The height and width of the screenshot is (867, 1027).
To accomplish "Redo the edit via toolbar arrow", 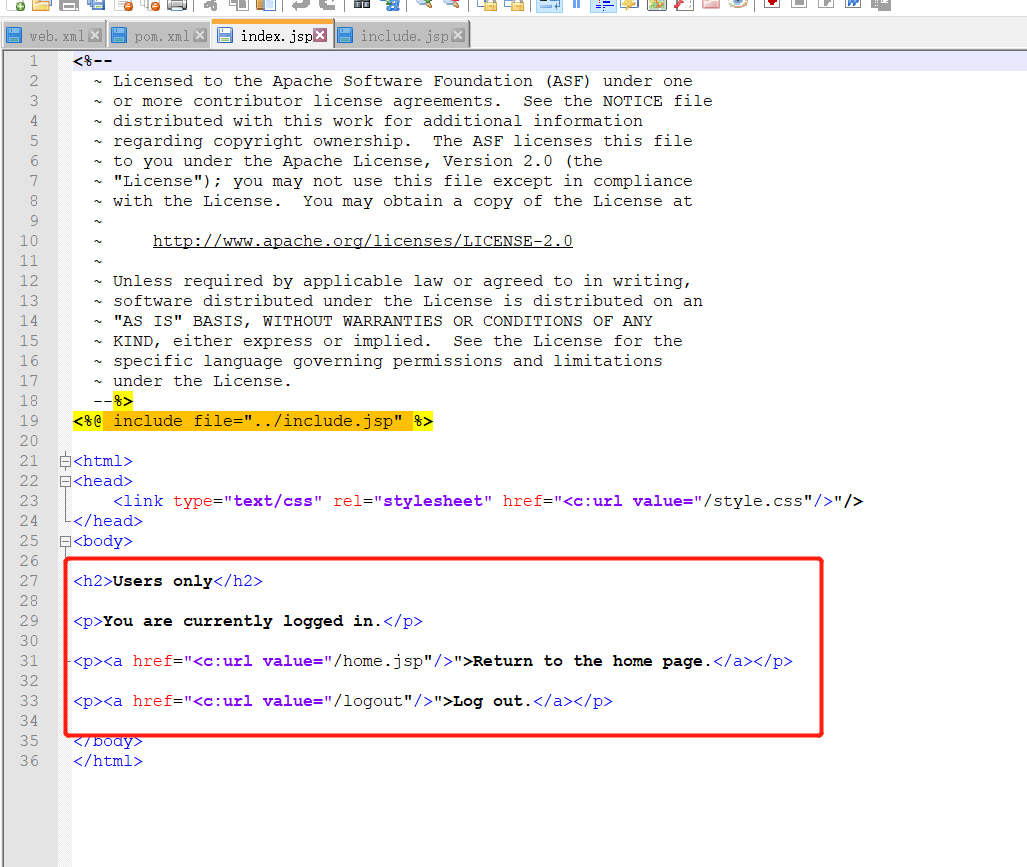I will click(x=327, y=4).
